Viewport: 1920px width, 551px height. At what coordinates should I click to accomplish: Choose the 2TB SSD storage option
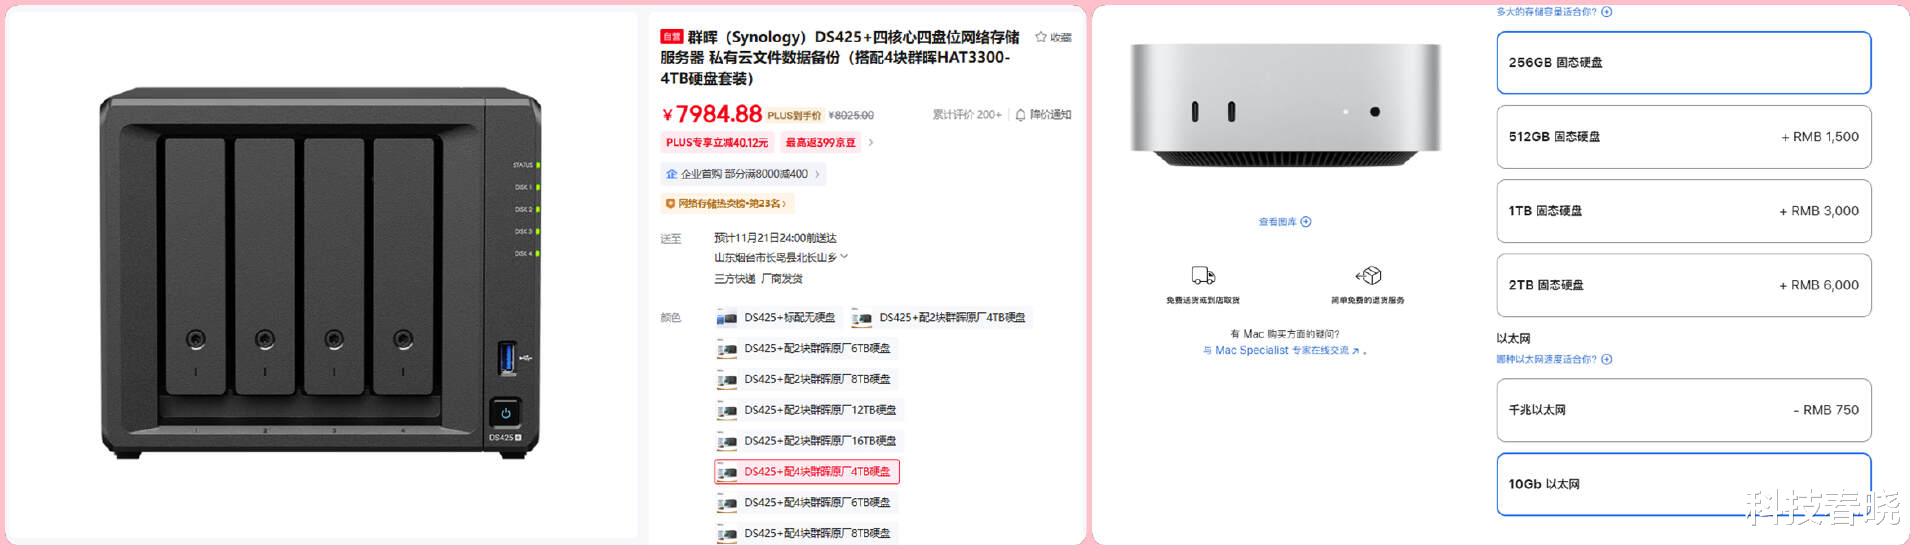1683,285
